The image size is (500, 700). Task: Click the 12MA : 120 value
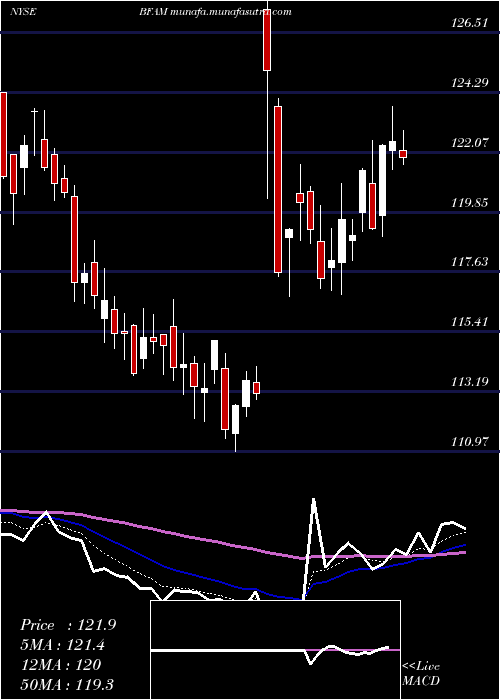61,665
